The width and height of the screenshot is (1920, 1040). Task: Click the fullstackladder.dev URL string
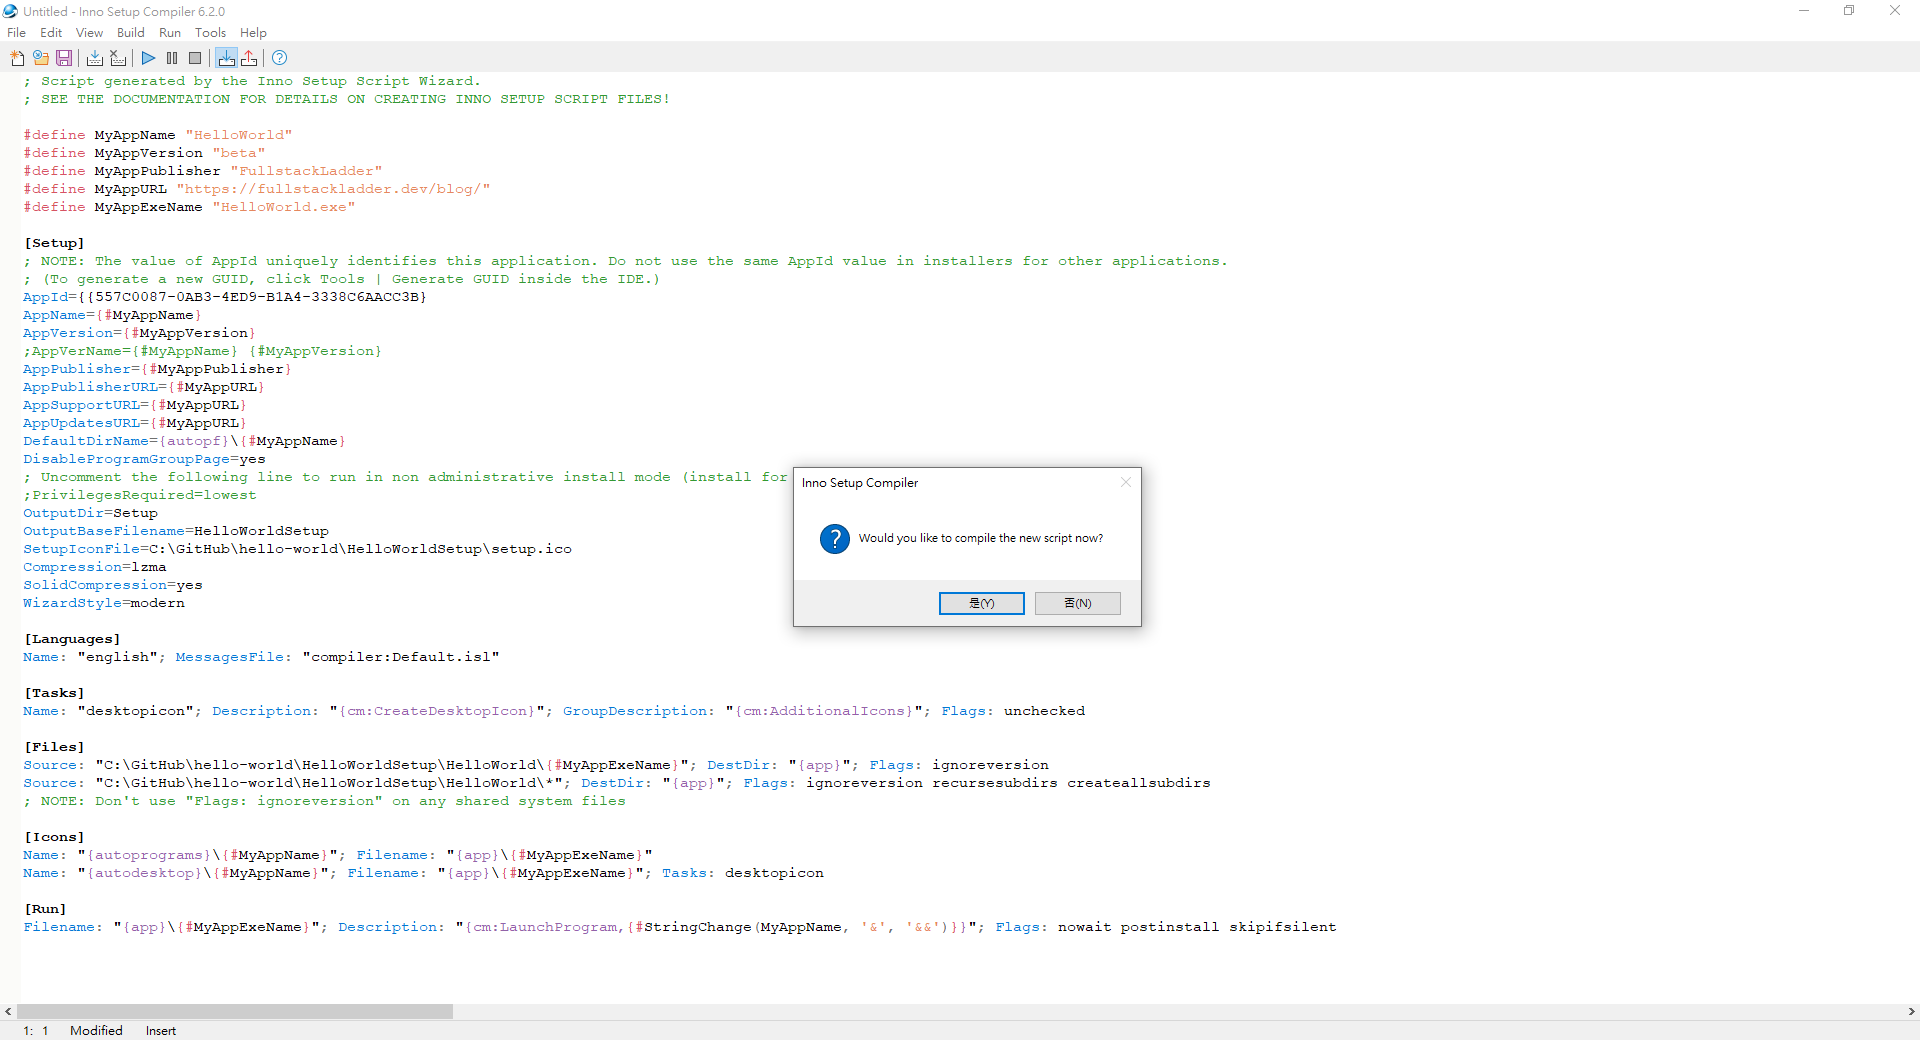pos(333,189)
